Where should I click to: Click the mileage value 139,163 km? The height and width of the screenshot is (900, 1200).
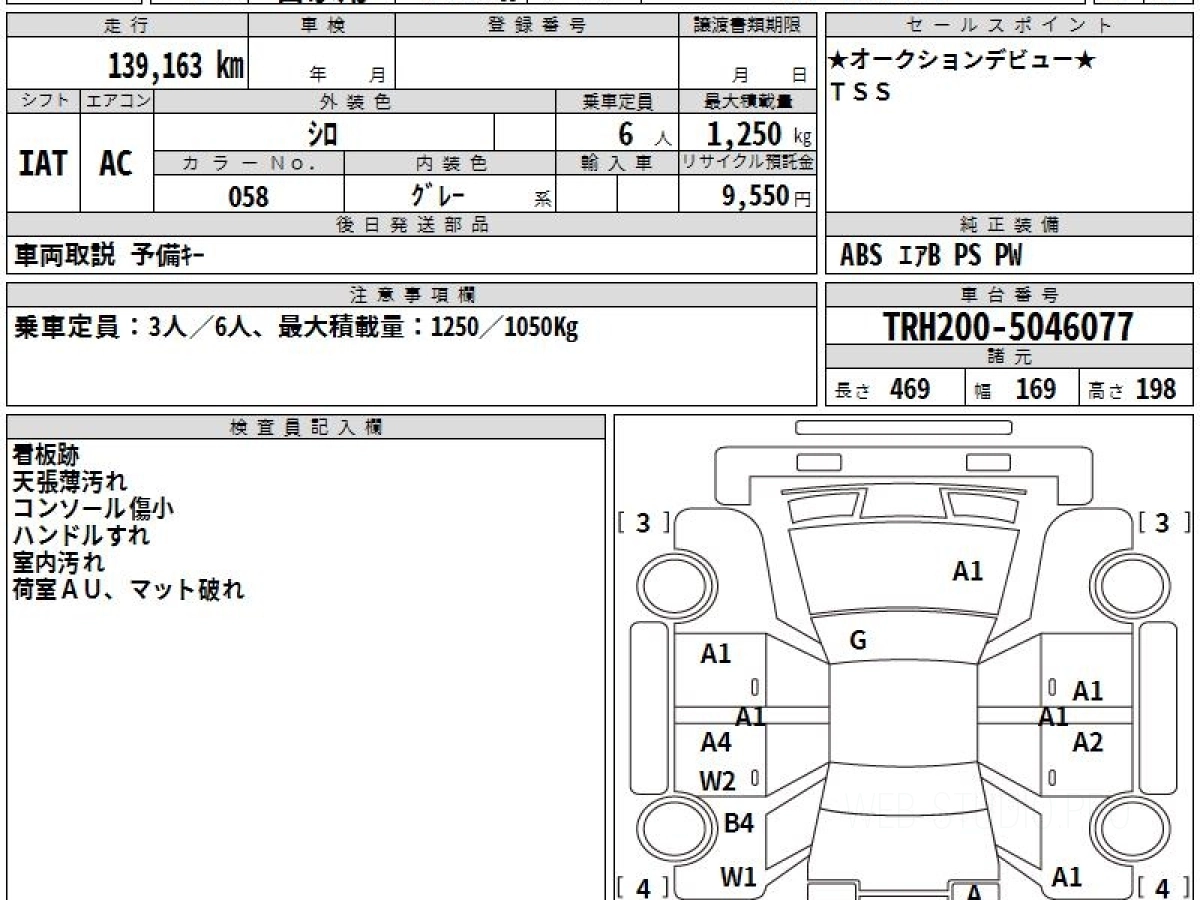(175, 66)
